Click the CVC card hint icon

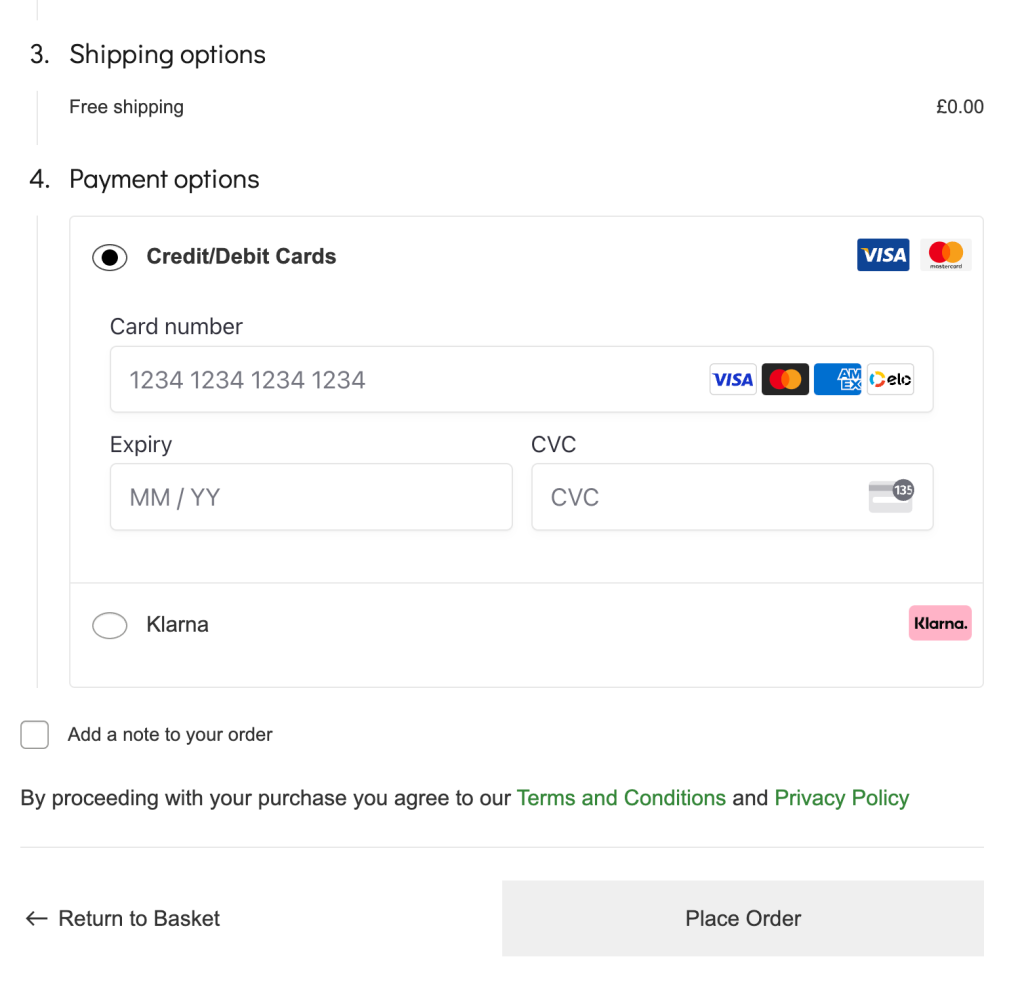[x=891, y=496]
